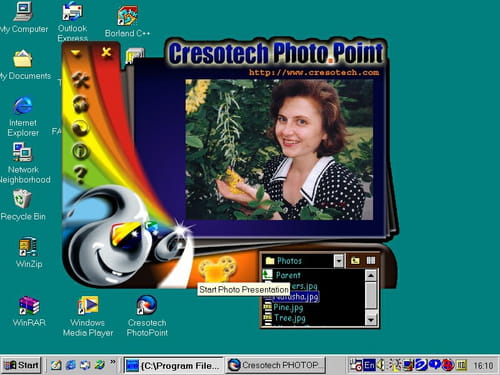Open the Windows Start button
Viewport: 500px width, 375px height.
point(21,365)
